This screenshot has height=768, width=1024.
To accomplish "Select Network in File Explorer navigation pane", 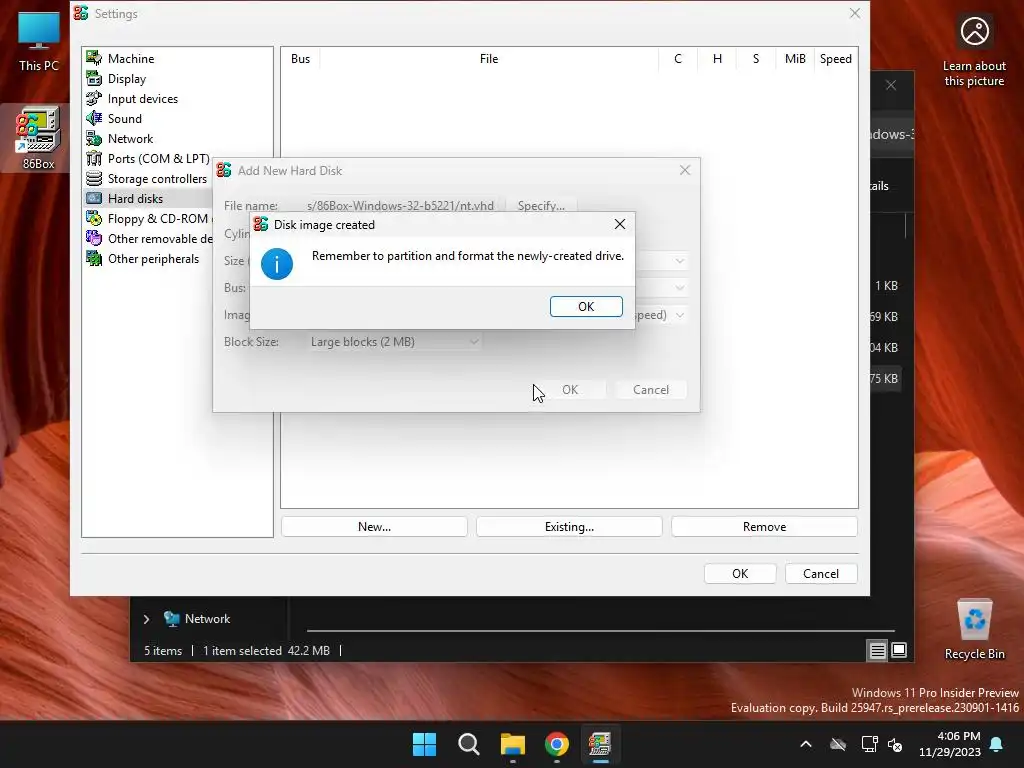I will pos(207,618).
